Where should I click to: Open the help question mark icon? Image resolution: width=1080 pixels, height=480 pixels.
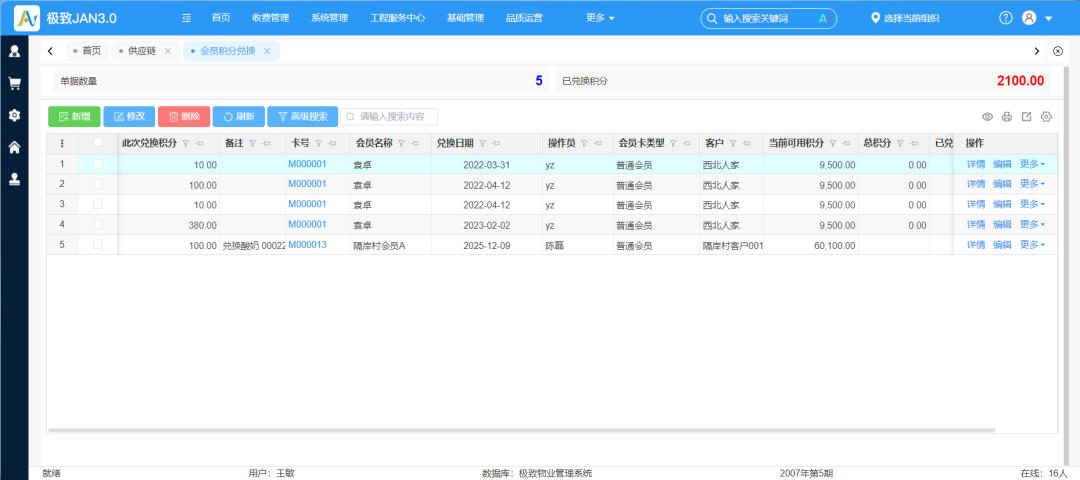coord(1006,18)
